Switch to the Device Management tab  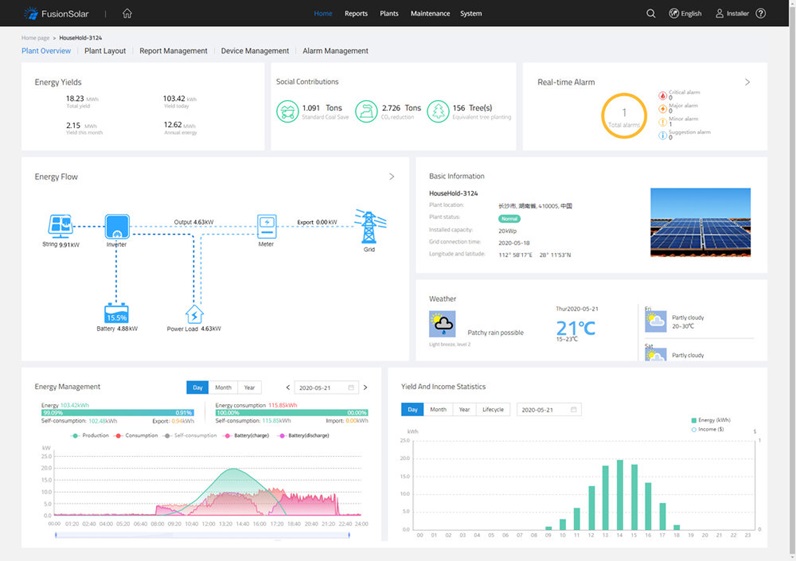pyautogui.click(x=255, y=51)
